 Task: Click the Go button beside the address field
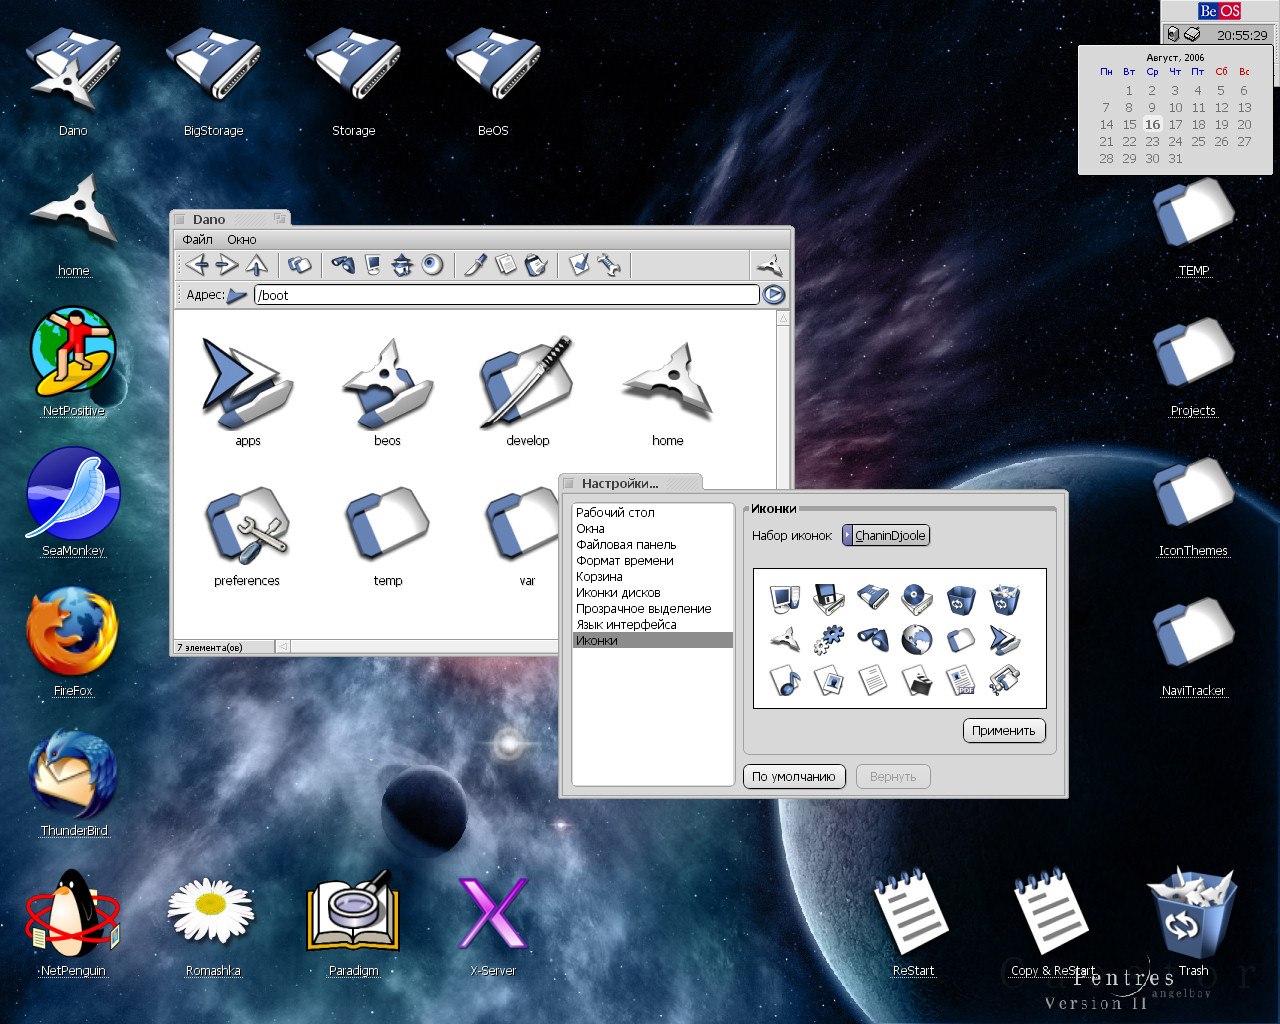click(774, 295)
